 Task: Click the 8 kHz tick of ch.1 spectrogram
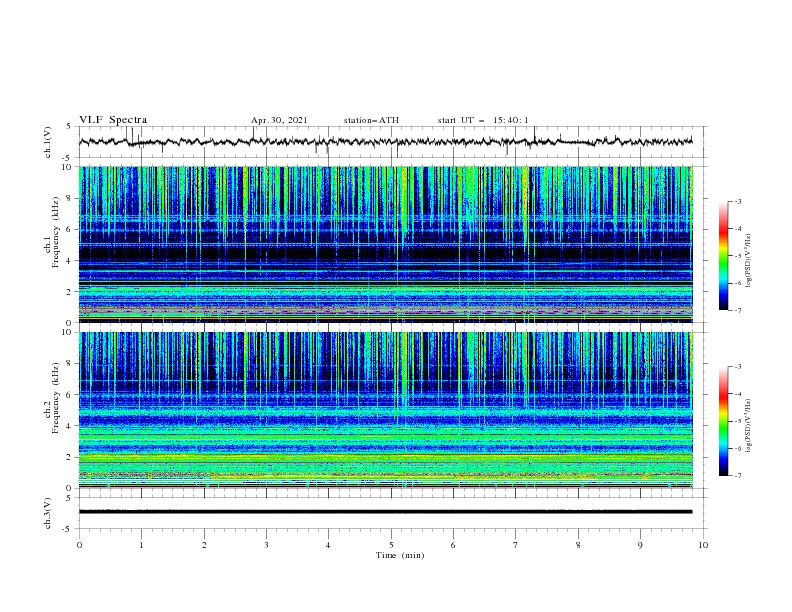69,198
